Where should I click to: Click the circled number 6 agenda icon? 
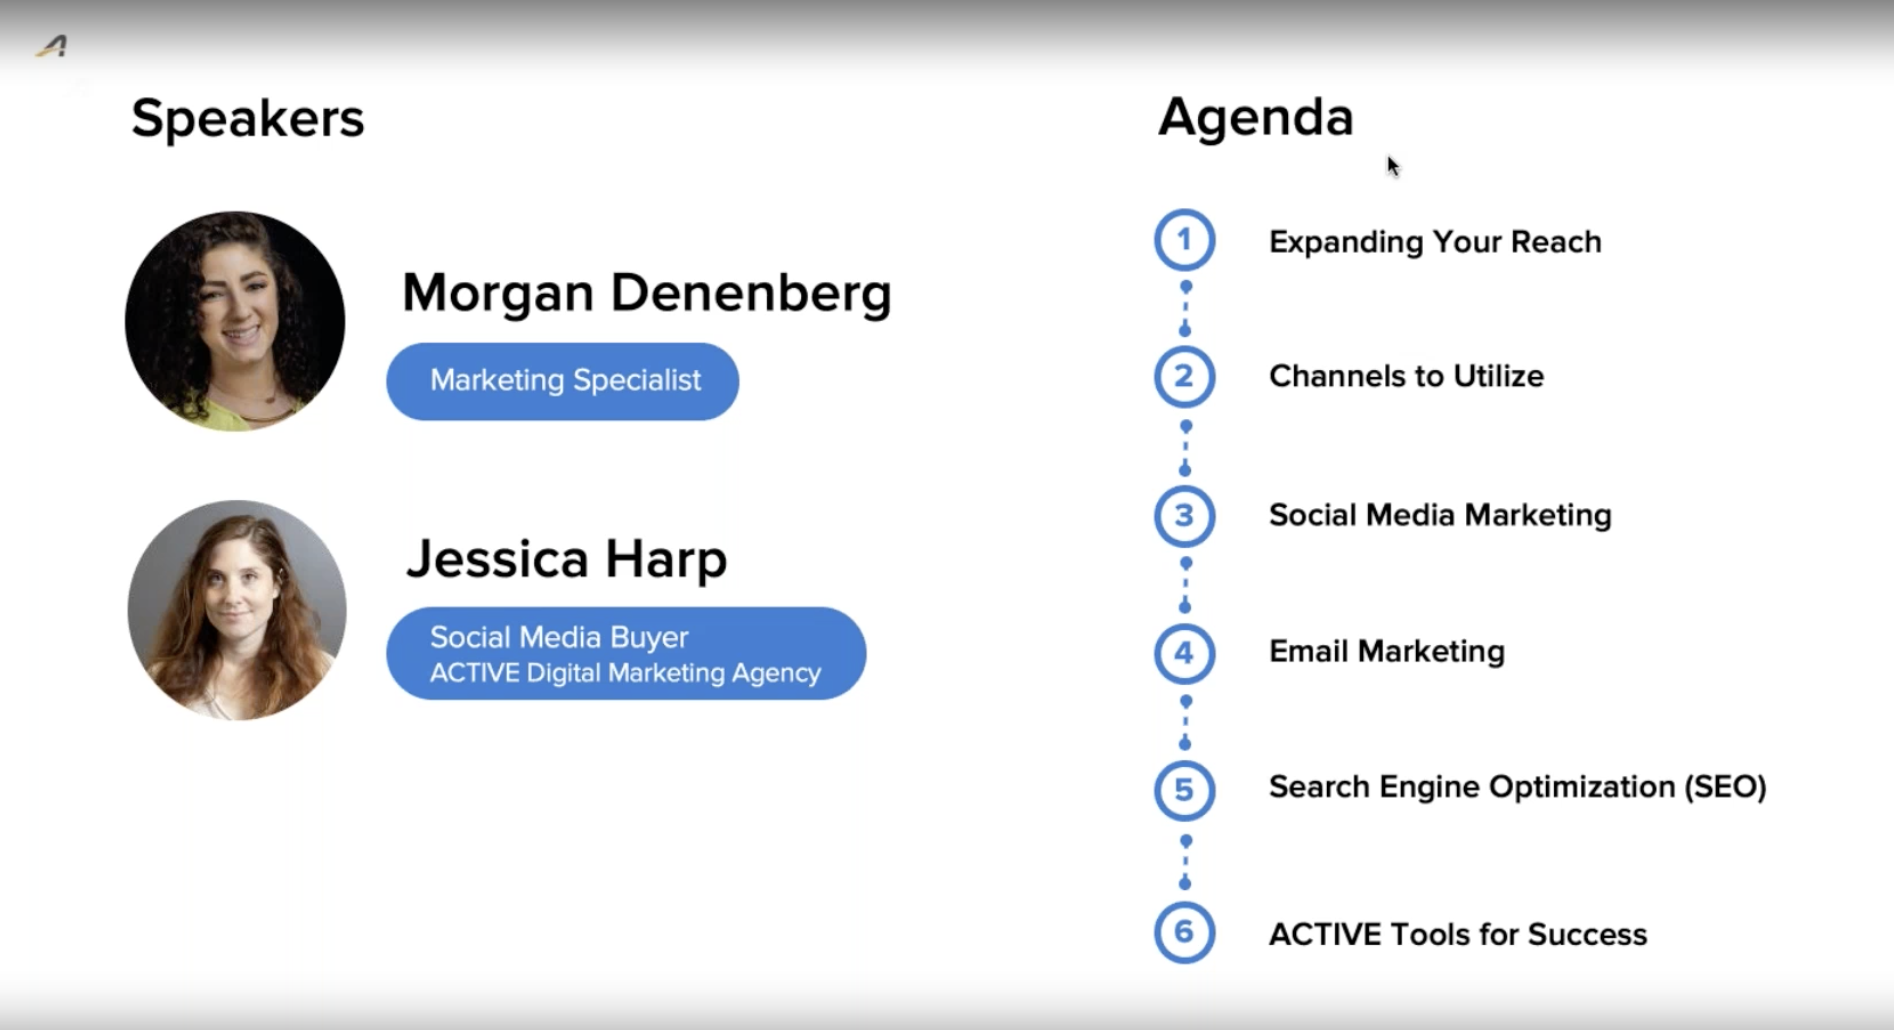tap(1184, 932)
